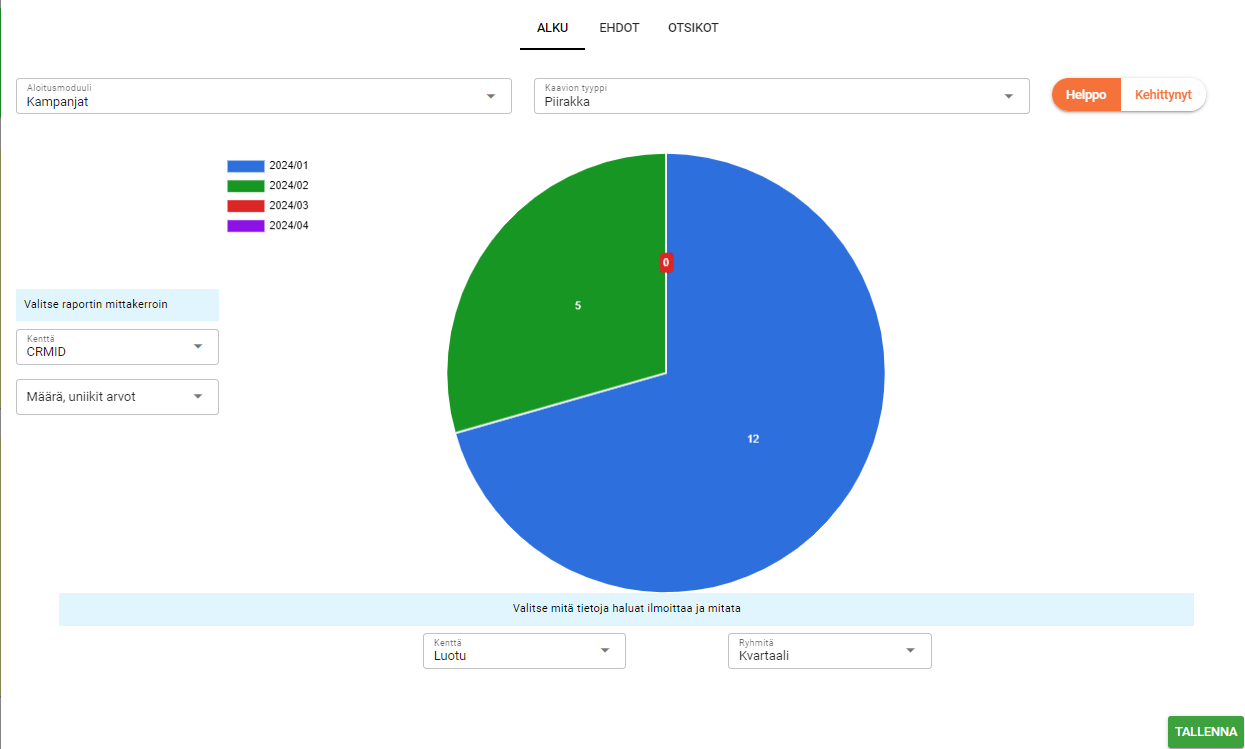Select the ALKU tab
1245x749 pixels.
click(552, 28)
